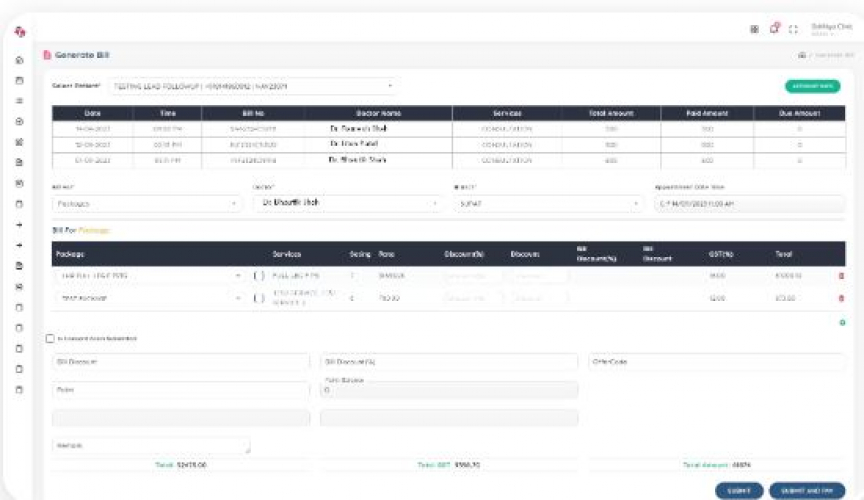Toggle fullscreen icon in the top bar

[x=793, y=29]
